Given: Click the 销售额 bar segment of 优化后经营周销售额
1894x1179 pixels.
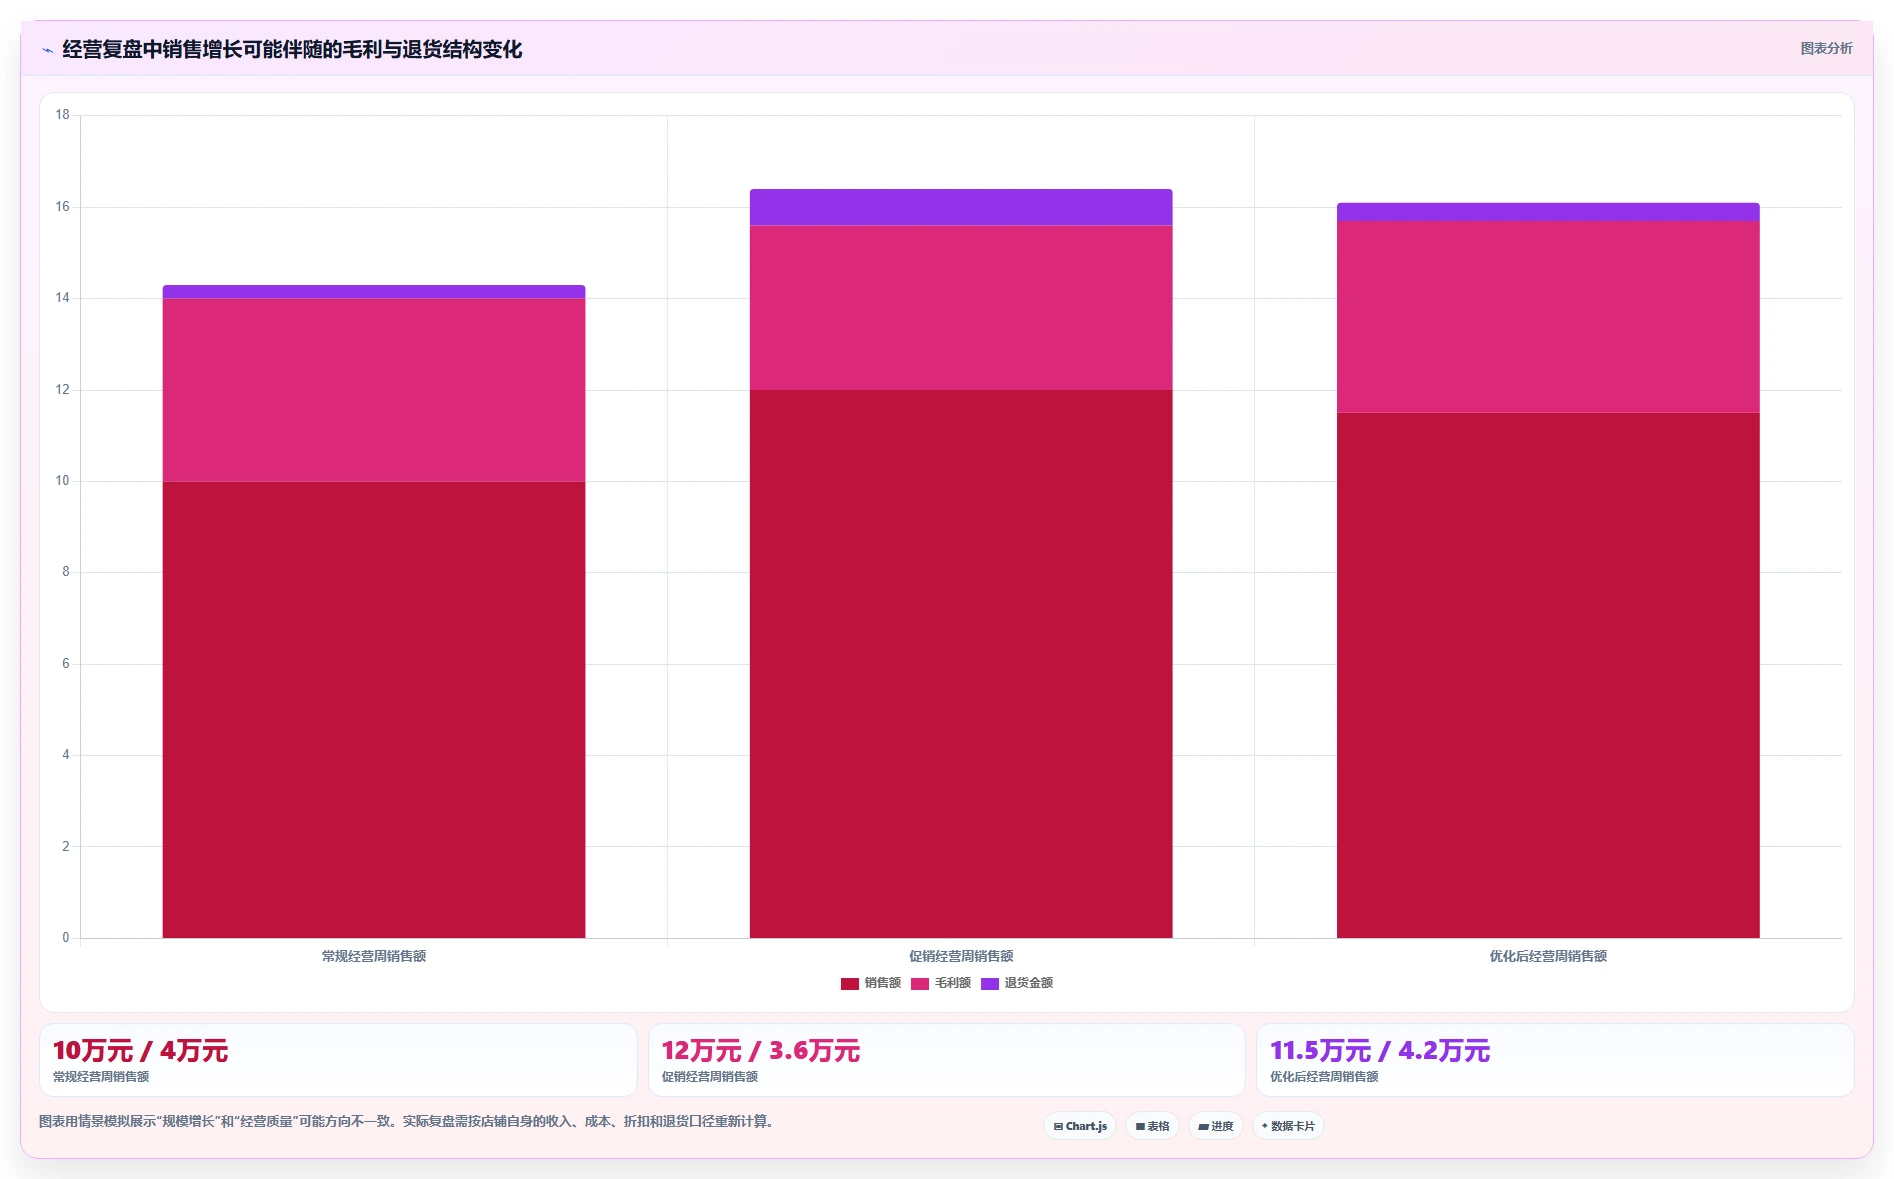Looking at the screenshot, I should click(x=1548, y=675).
